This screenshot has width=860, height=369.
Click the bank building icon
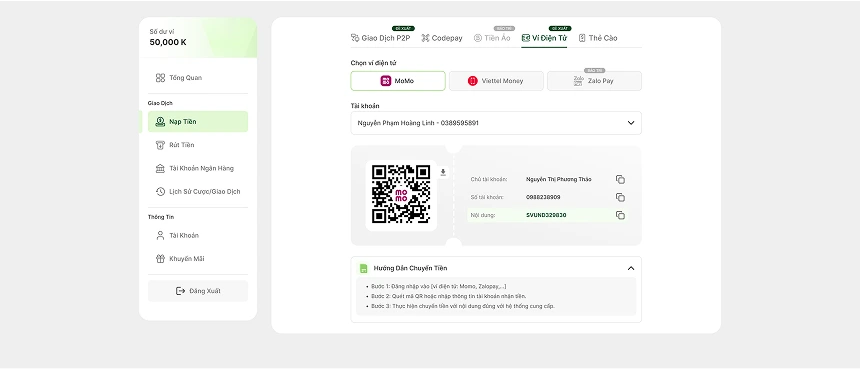coord(160,168)
